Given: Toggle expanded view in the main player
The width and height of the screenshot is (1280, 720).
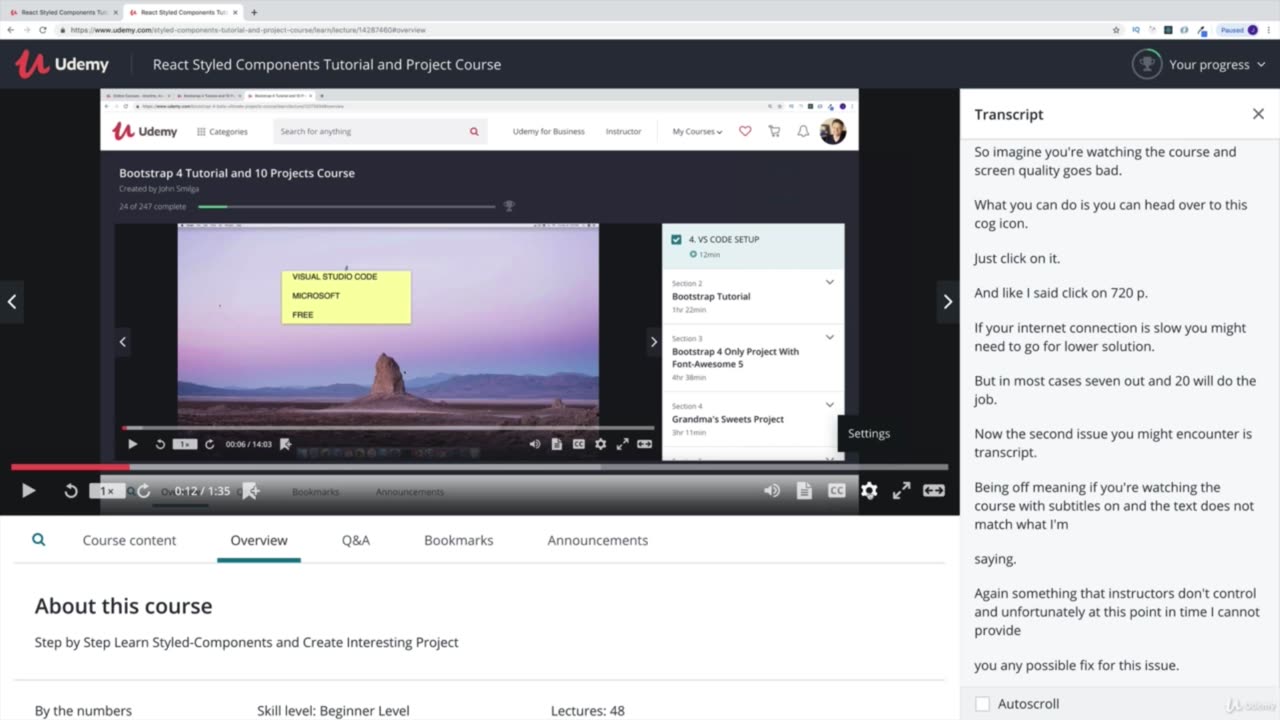Looking at the screenshot, I should click(934, 490).
